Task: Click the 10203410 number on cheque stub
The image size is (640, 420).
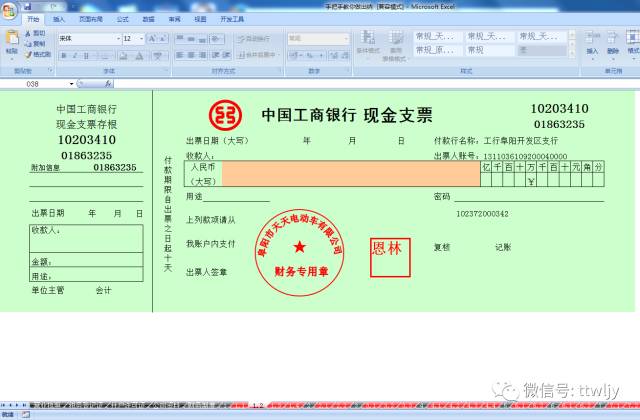Action: point(87,140)
